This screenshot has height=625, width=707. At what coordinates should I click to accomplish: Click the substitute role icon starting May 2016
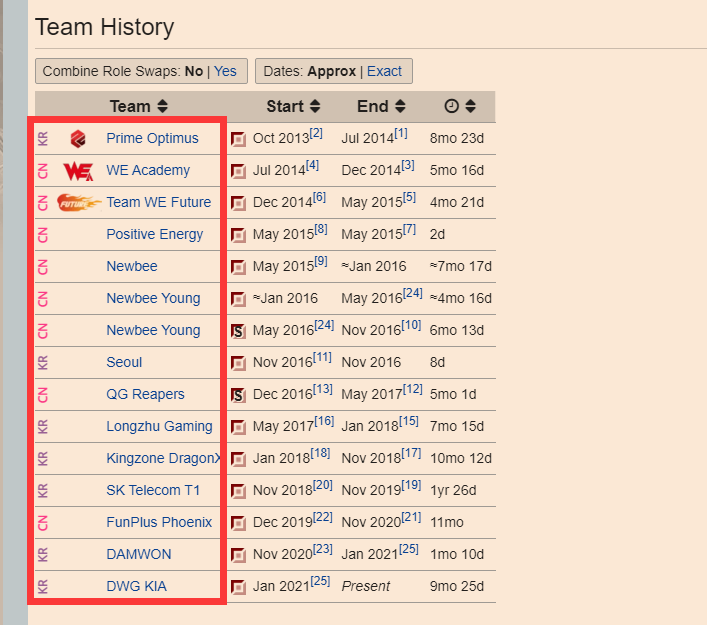[239, 331]
